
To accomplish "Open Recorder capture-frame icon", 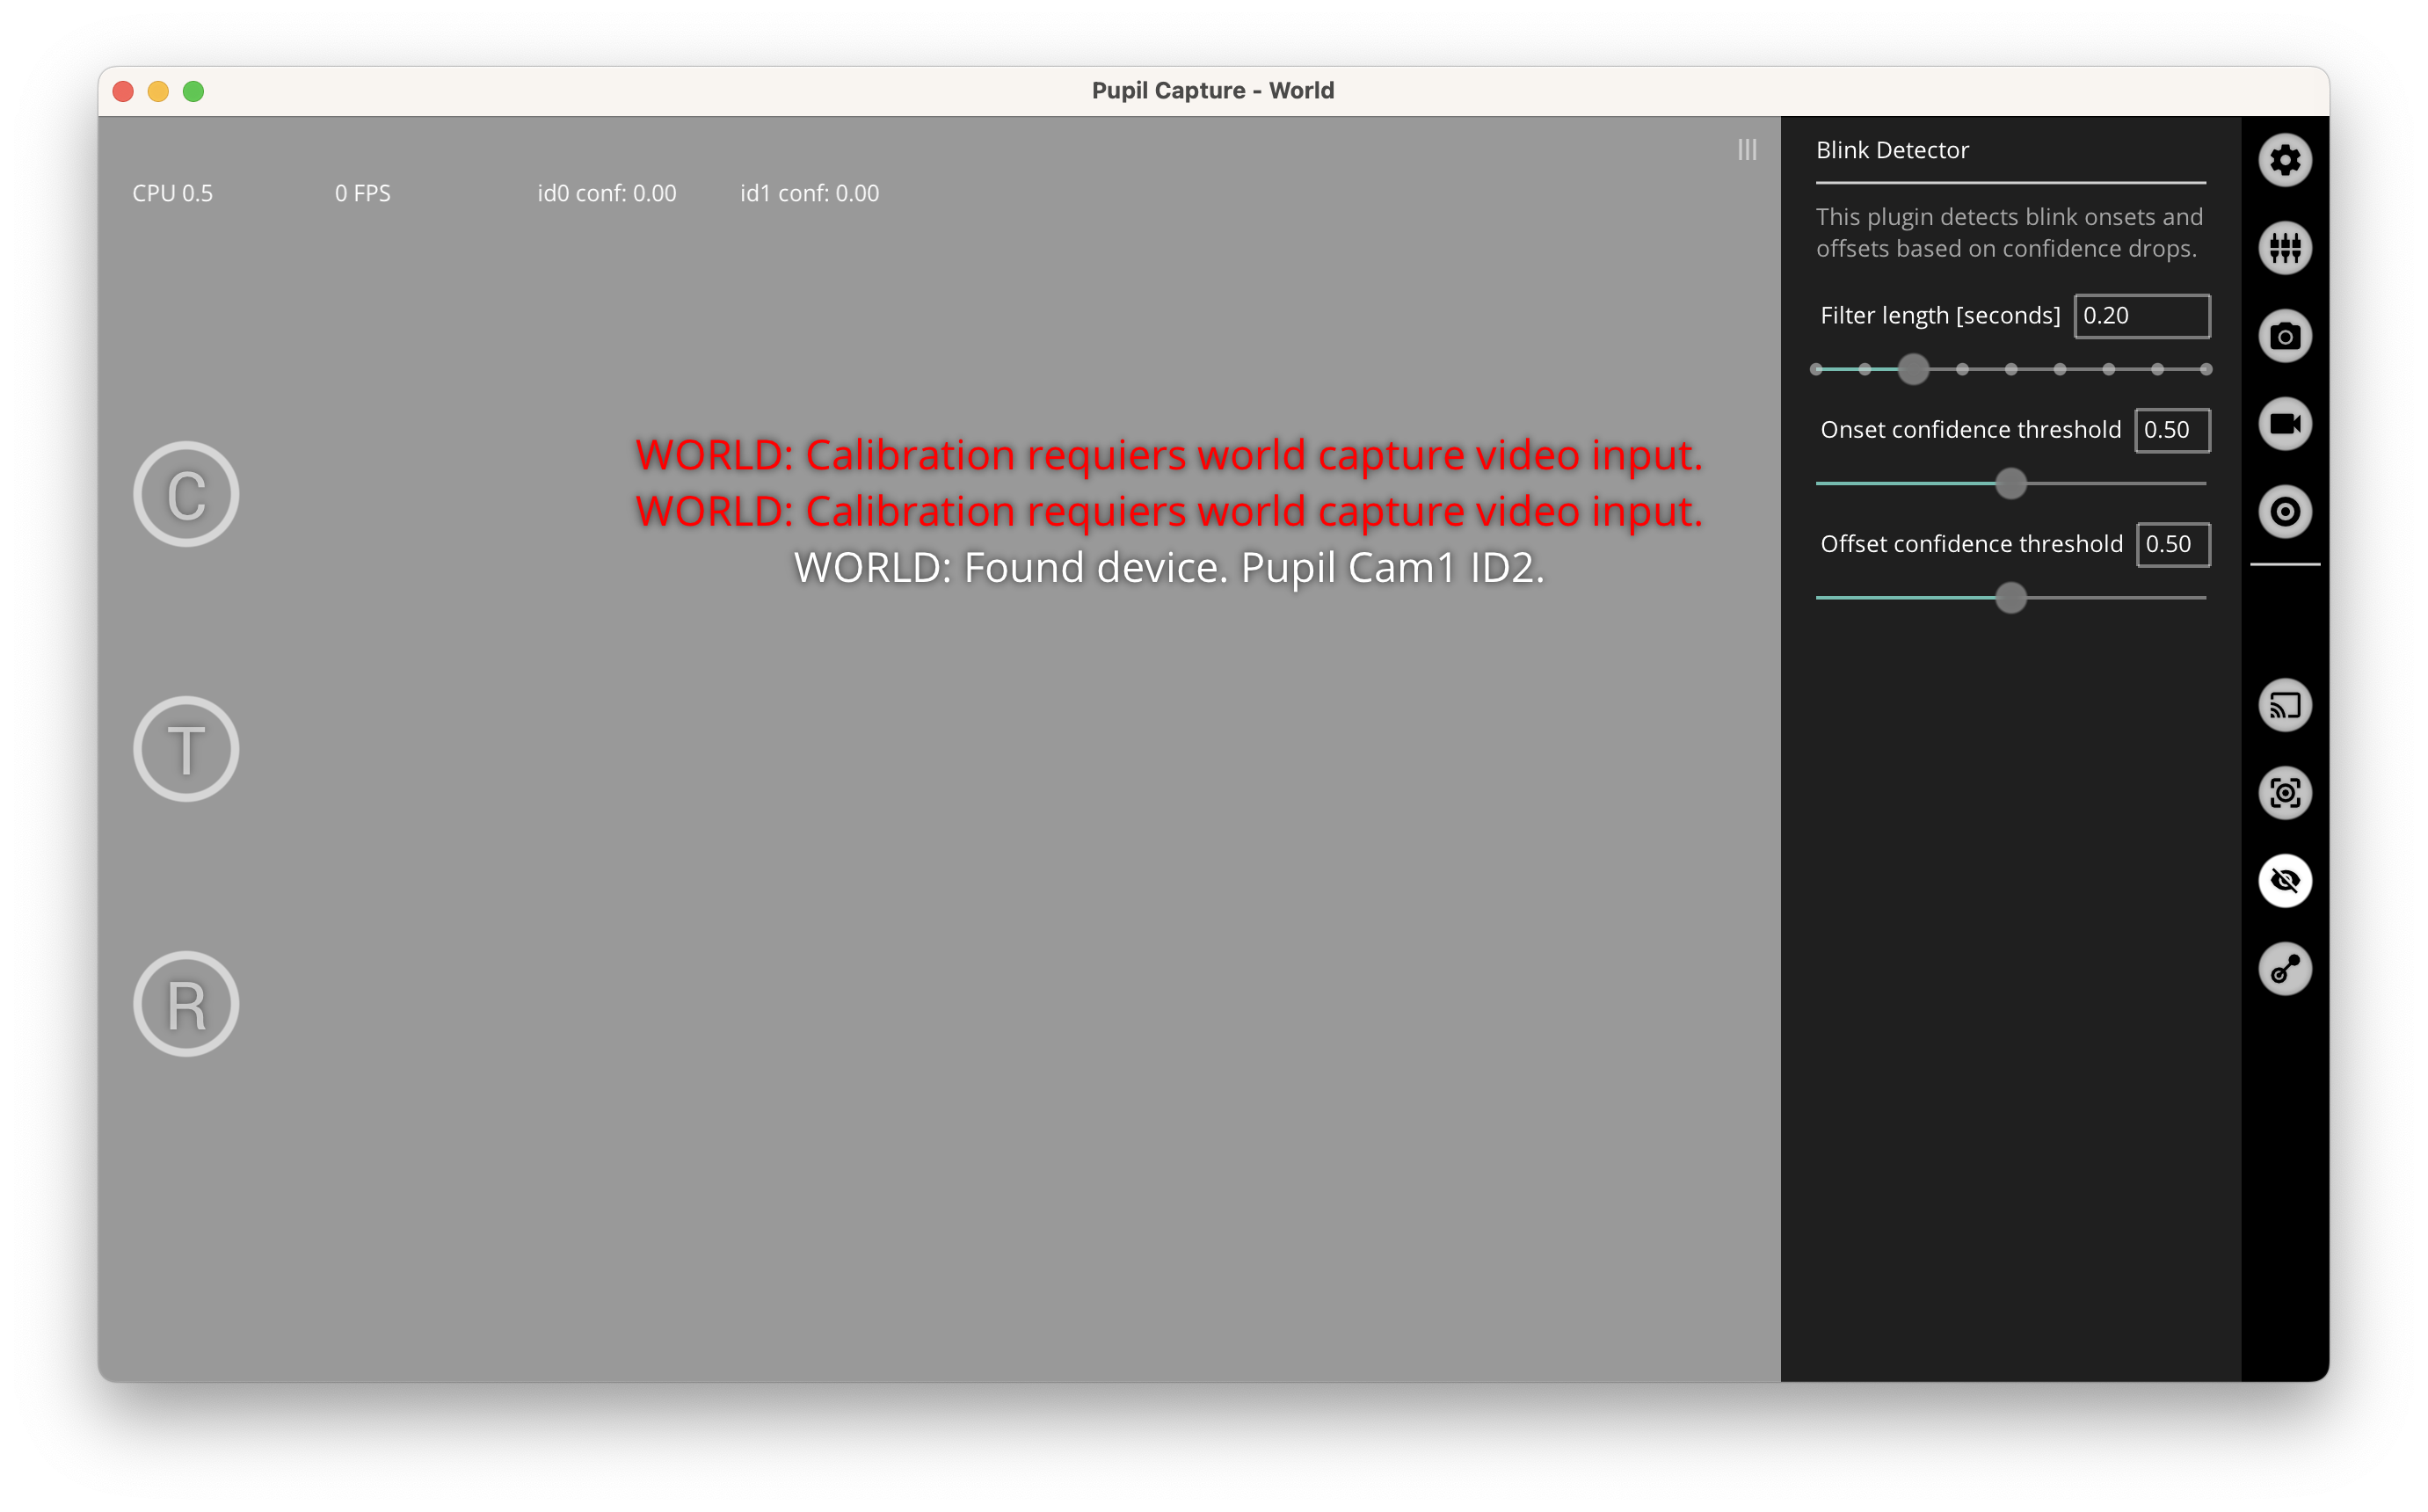I will [2284, 794].
